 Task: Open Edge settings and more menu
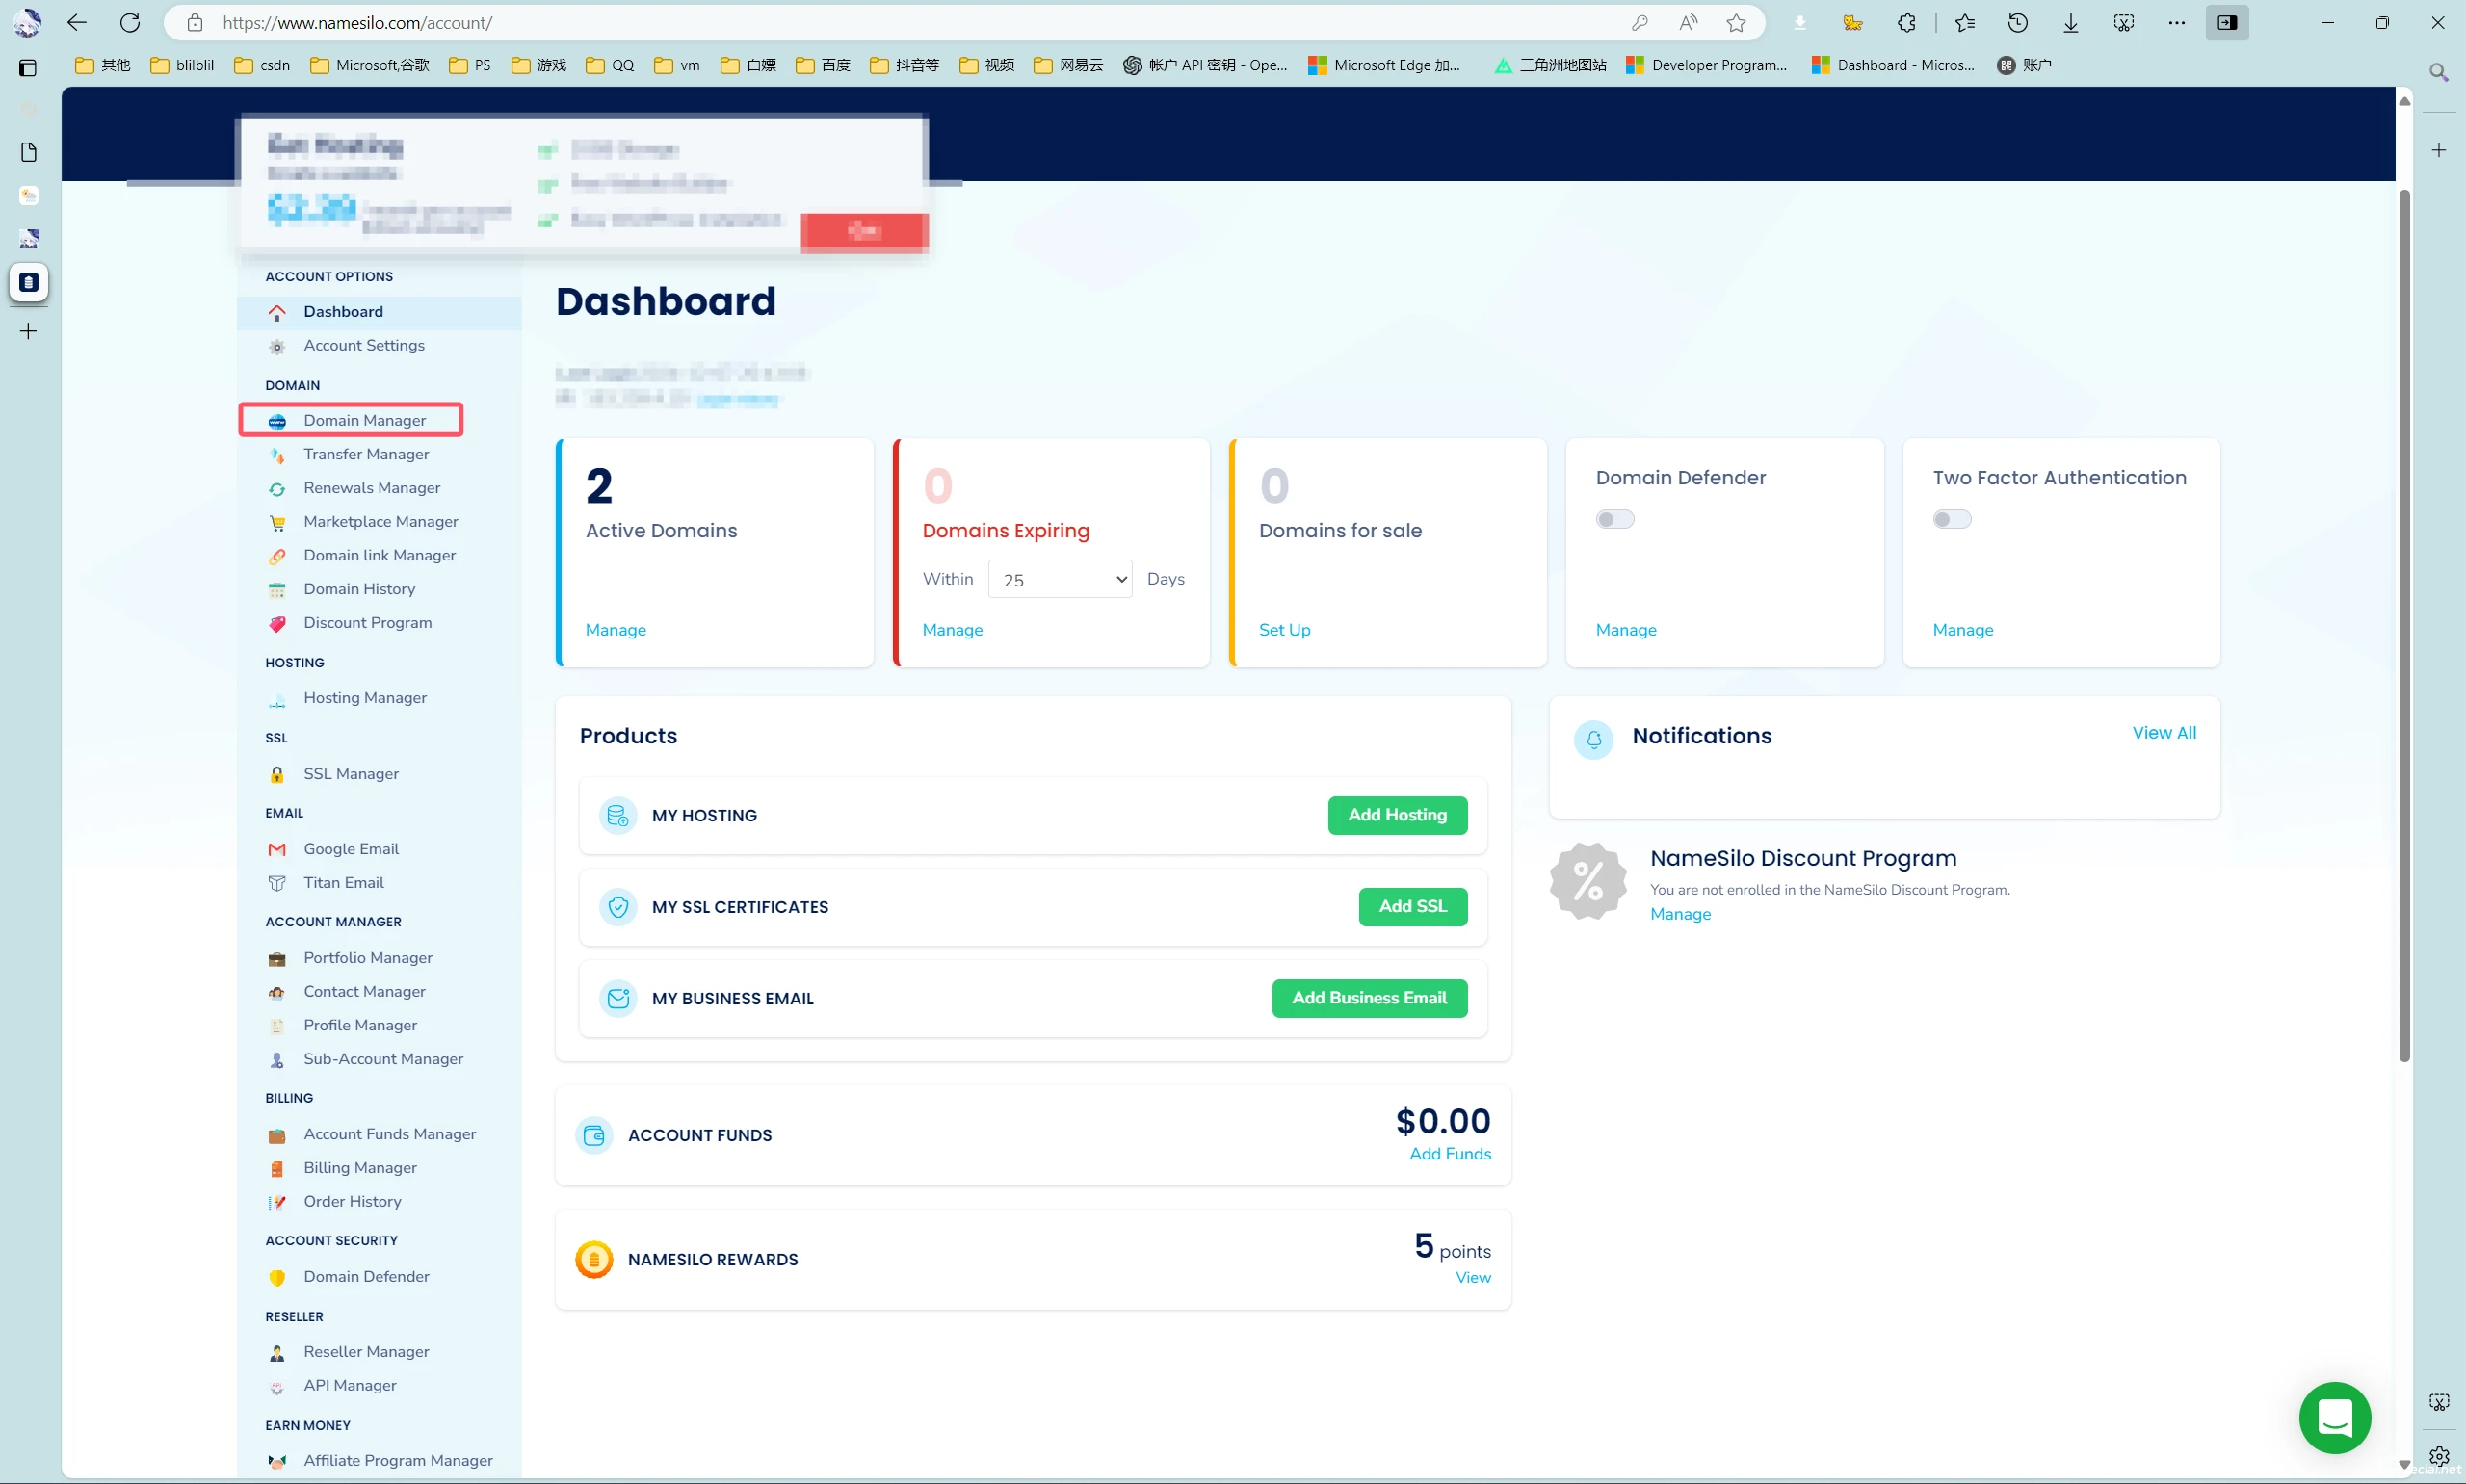(2176, 22)
